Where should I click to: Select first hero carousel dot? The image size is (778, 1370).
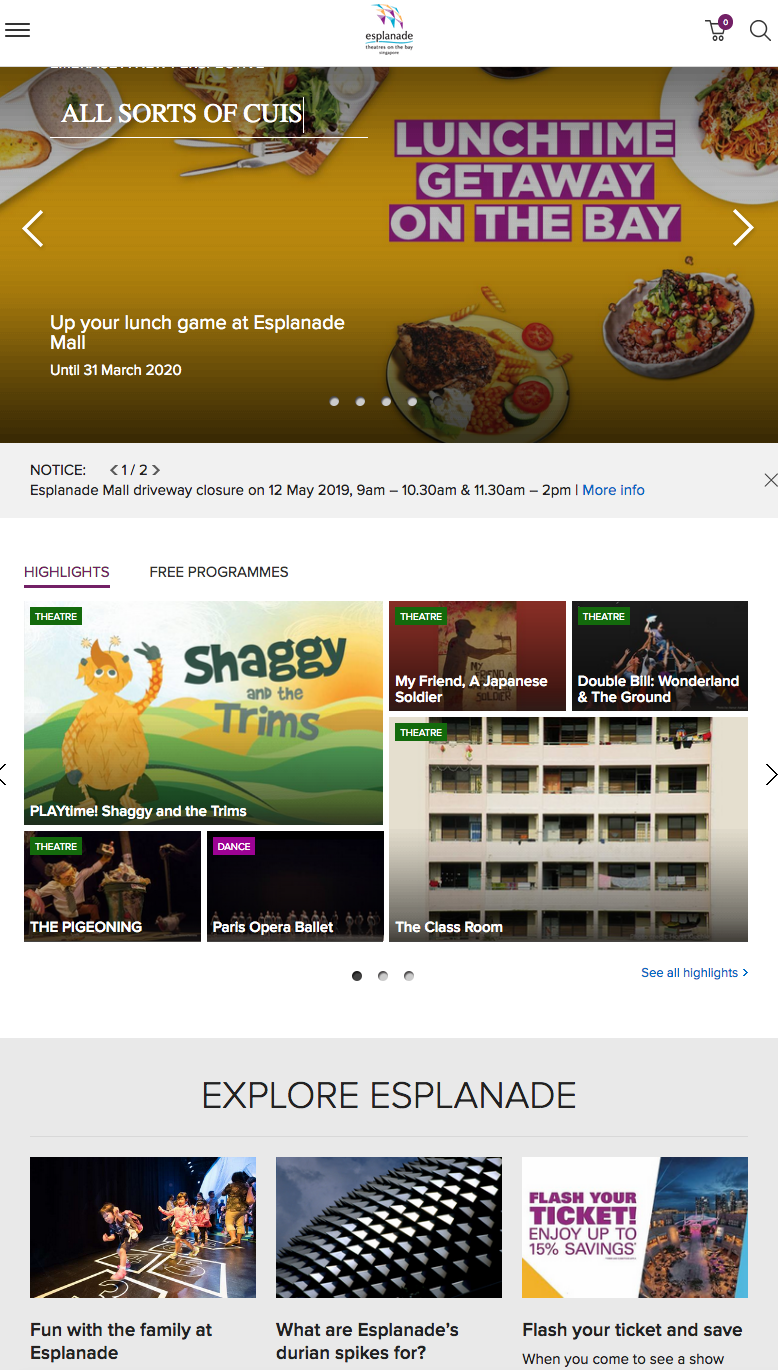click(x=334, y=402)
